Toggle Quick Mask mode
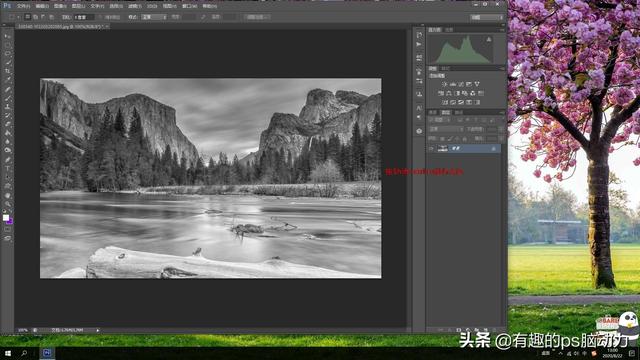Viewport: 640px width, 360px height. tap(7, 229)
